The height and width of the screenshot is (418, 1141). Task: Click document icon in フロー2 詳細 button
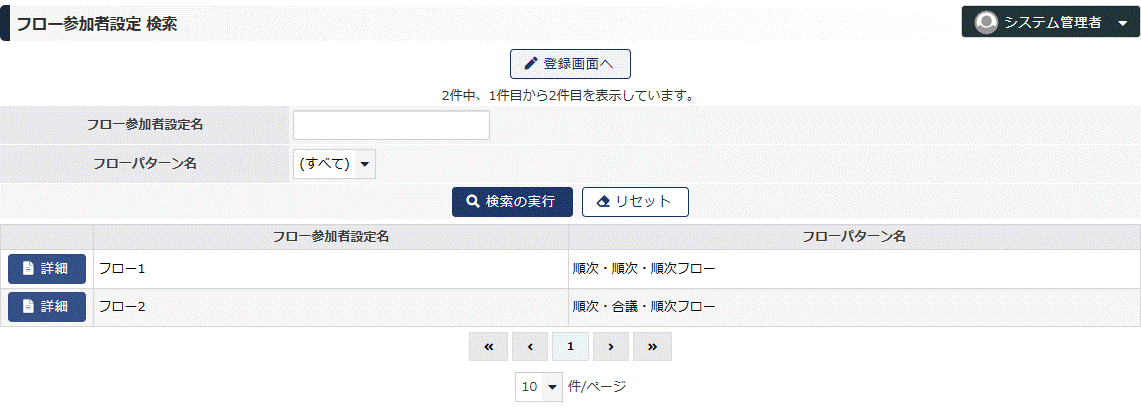pyautogui.click(x=28, y=307)
